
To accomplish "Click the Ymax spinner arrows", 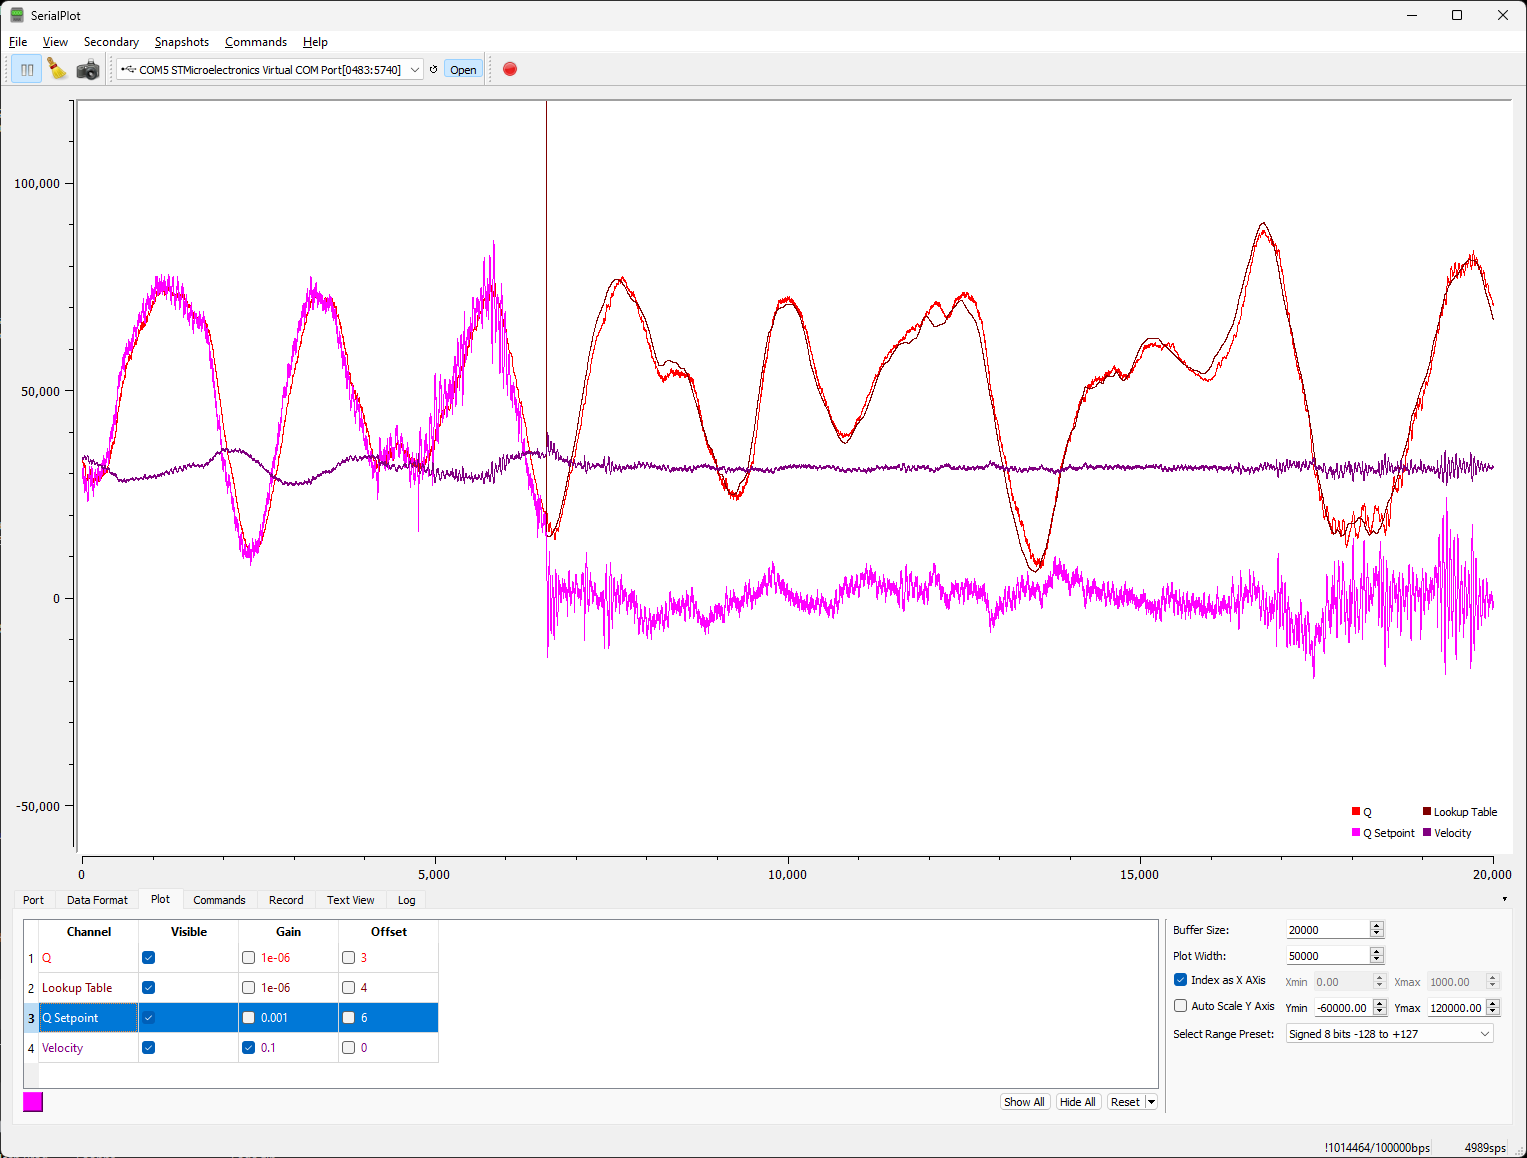I will 1493,1007.
